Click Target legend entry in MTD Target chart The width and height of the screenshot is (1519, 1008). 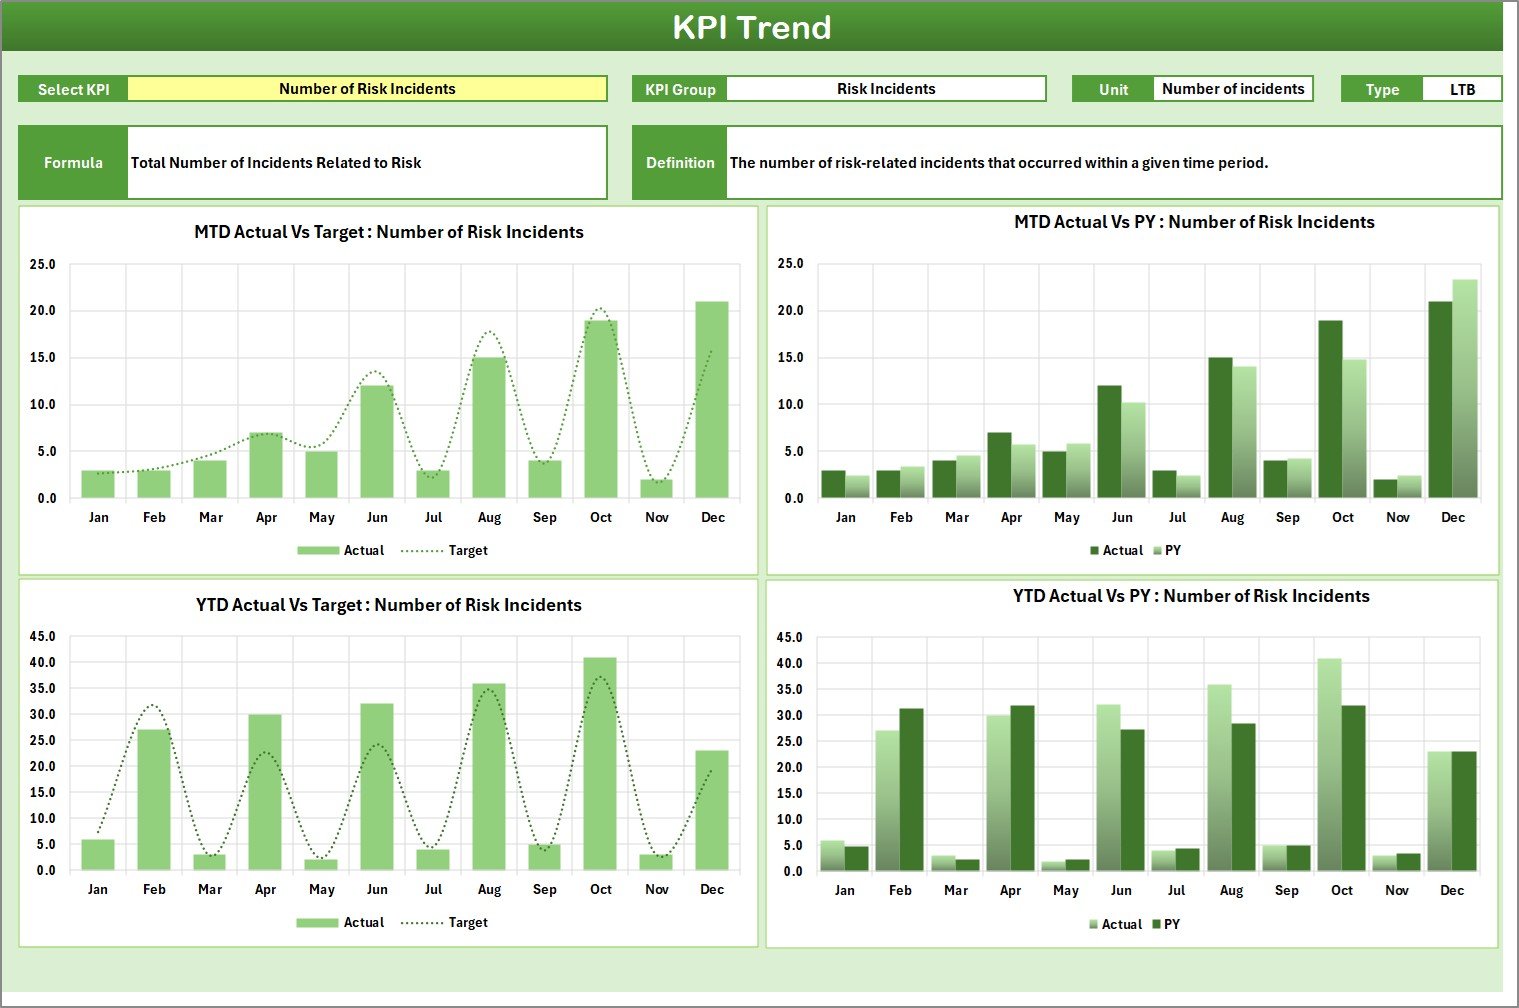point(446,551)
